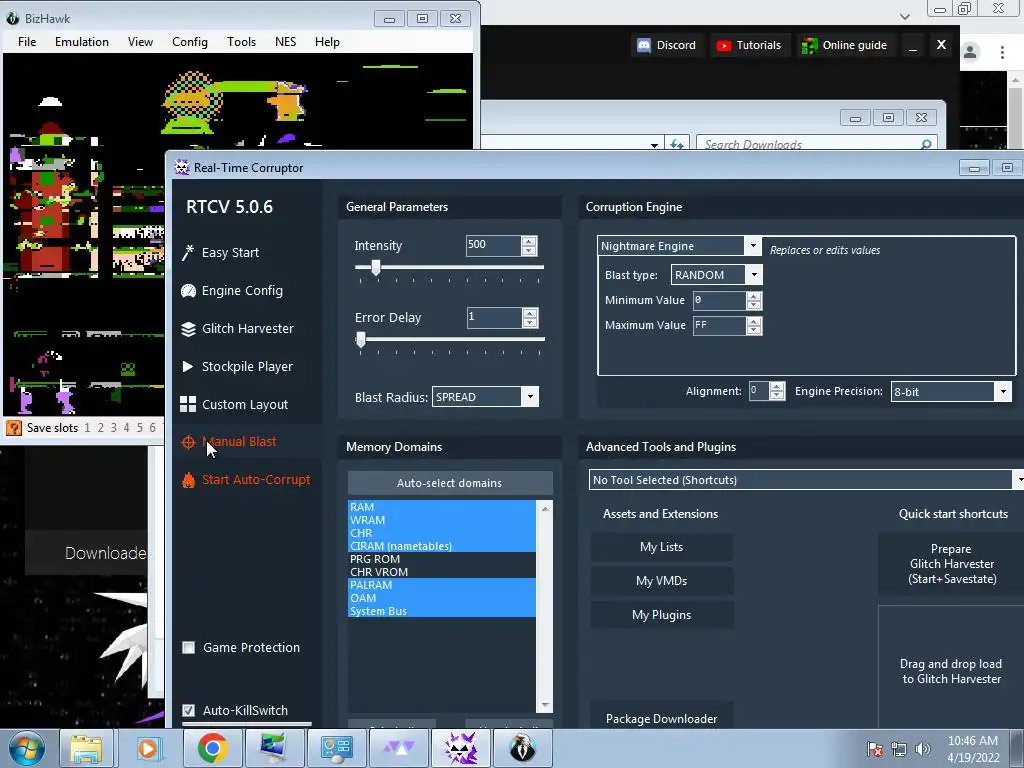Increase Intensity stepper up arrow
Image resolution: width=1024 pixels, height=768 pixels.
pos(529,241)
